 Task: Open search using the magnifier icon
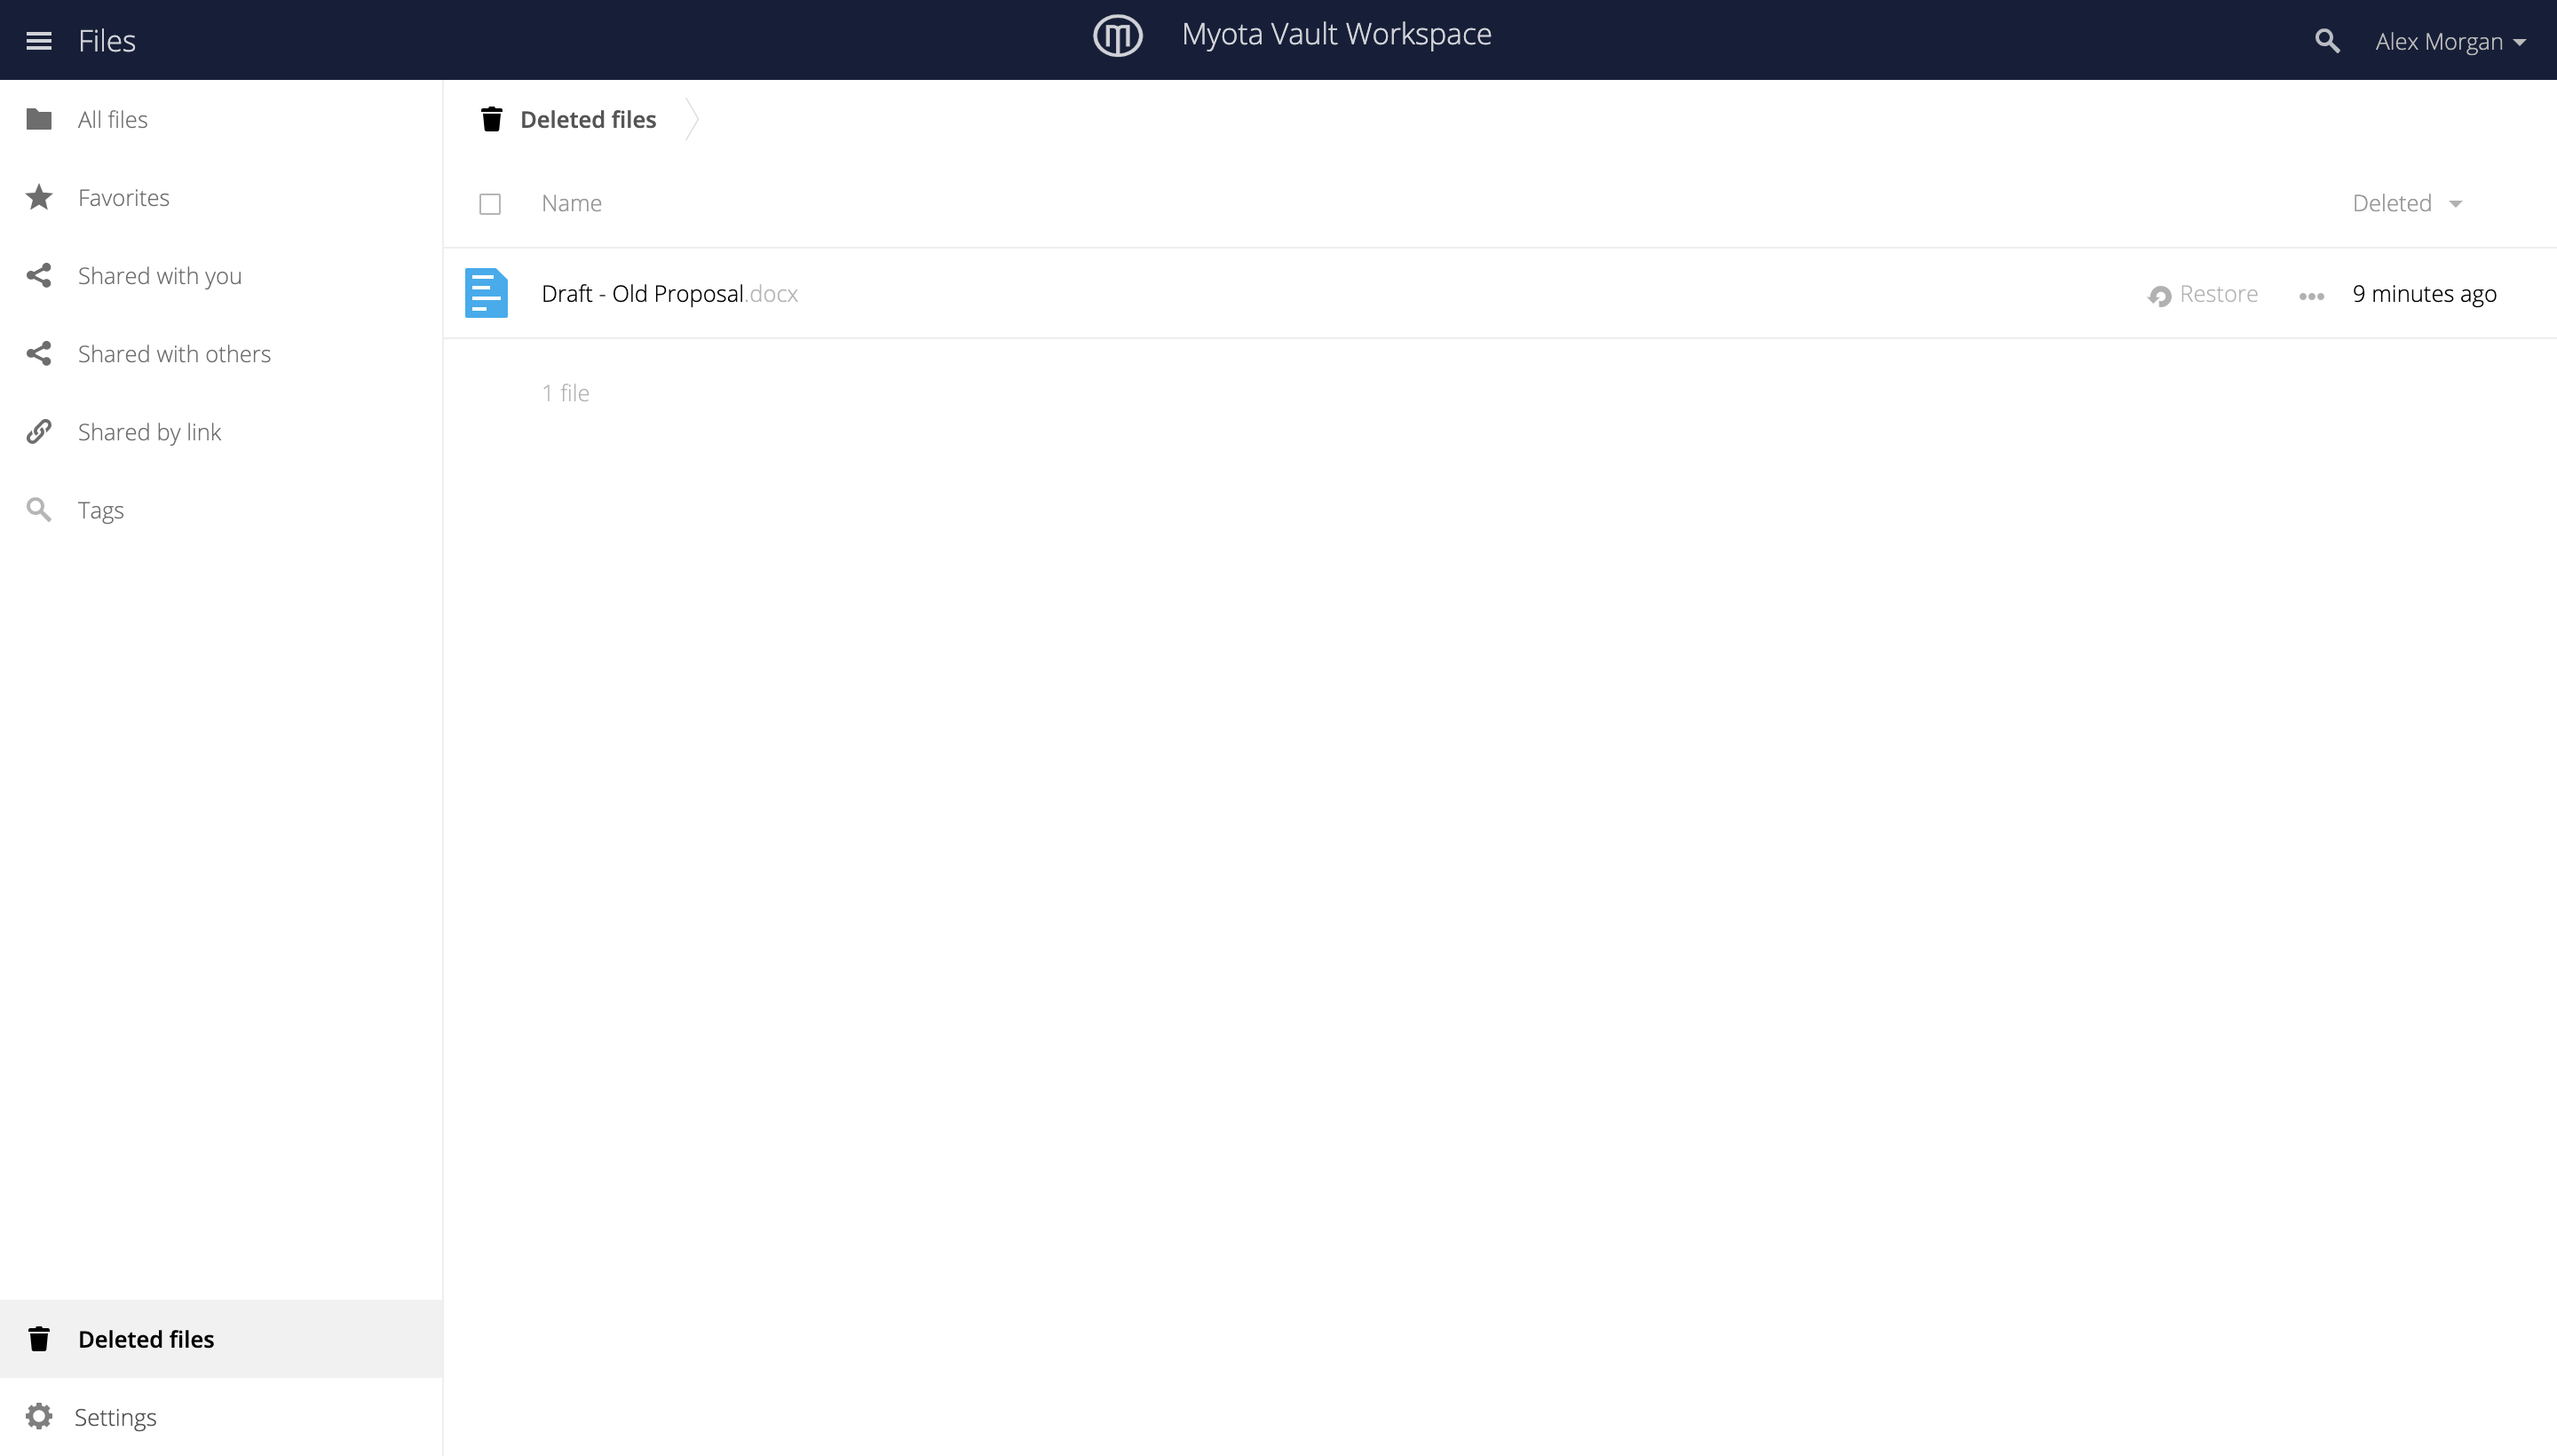click(2327, 41)
